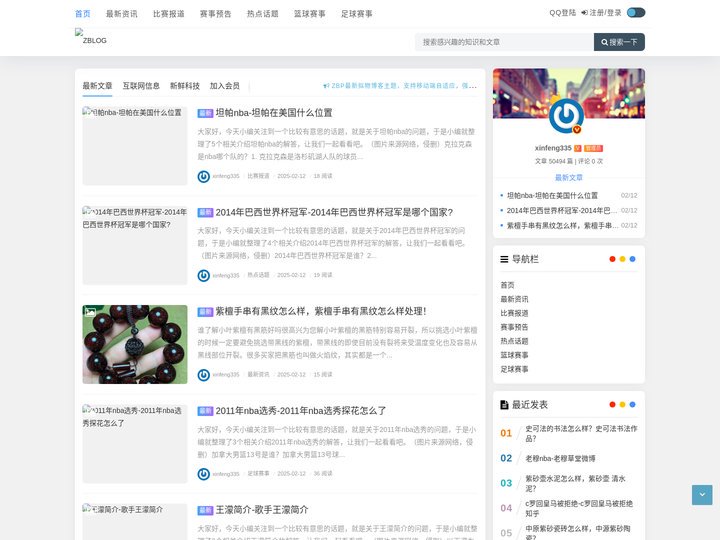
Task: Click thumbnail of 2014年巴西世界杯冠军 article
Action: pos(135,245)
